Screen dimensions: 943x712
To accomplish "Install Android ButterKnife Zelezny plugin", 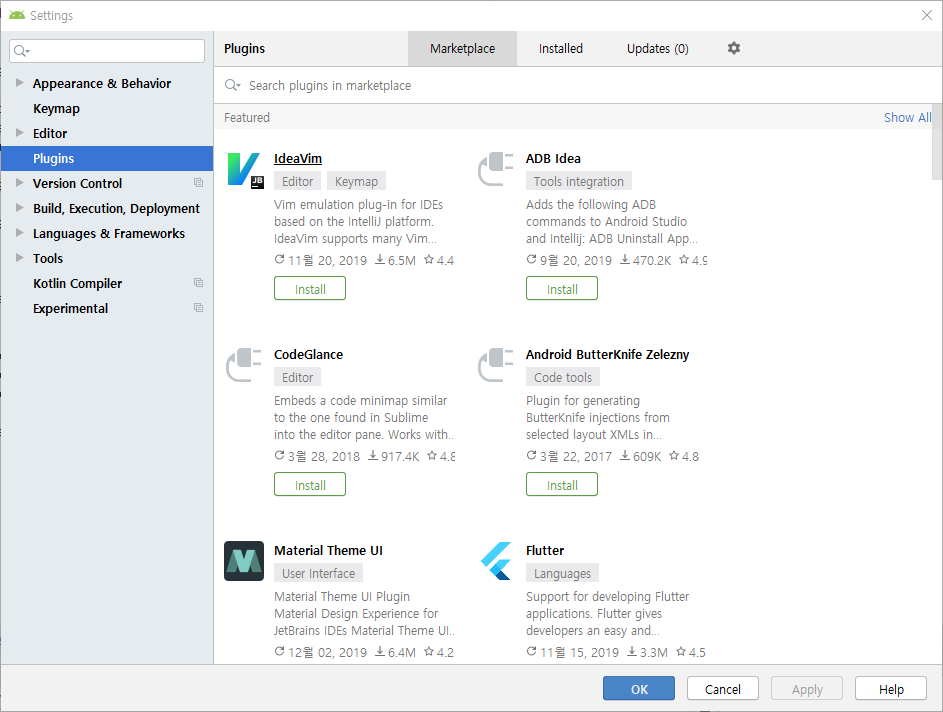I will point(562,485).
